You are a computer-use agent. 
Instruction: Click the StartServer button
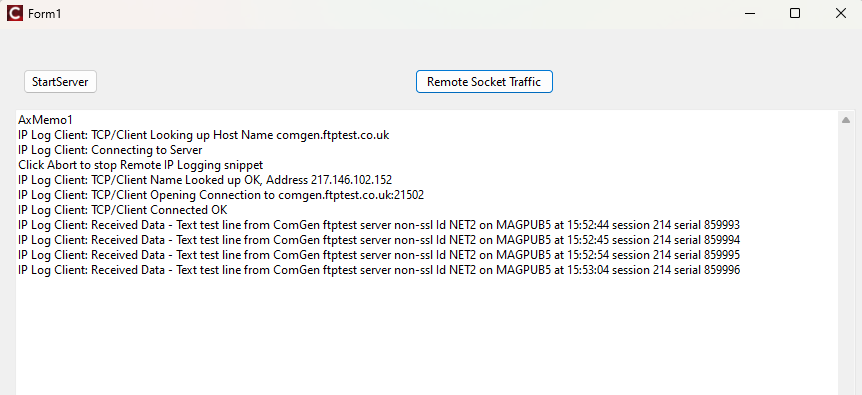pos(60,82)
